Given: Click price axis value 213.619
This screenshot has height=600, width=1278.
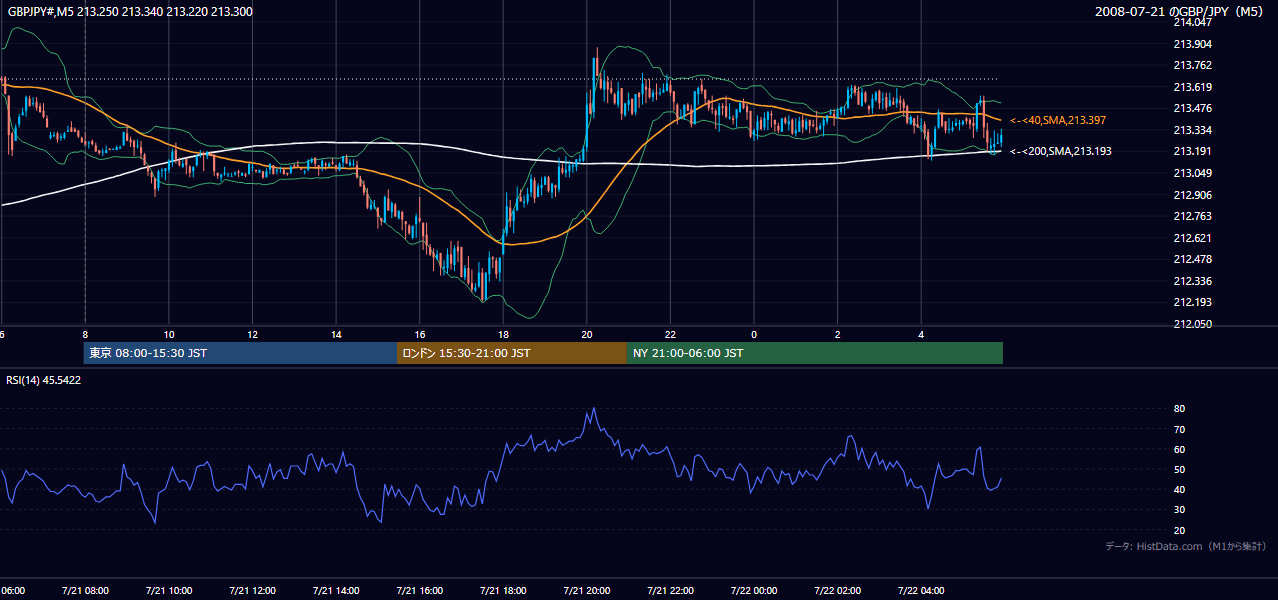Looking at the screenshot, I should point(1192,87).
